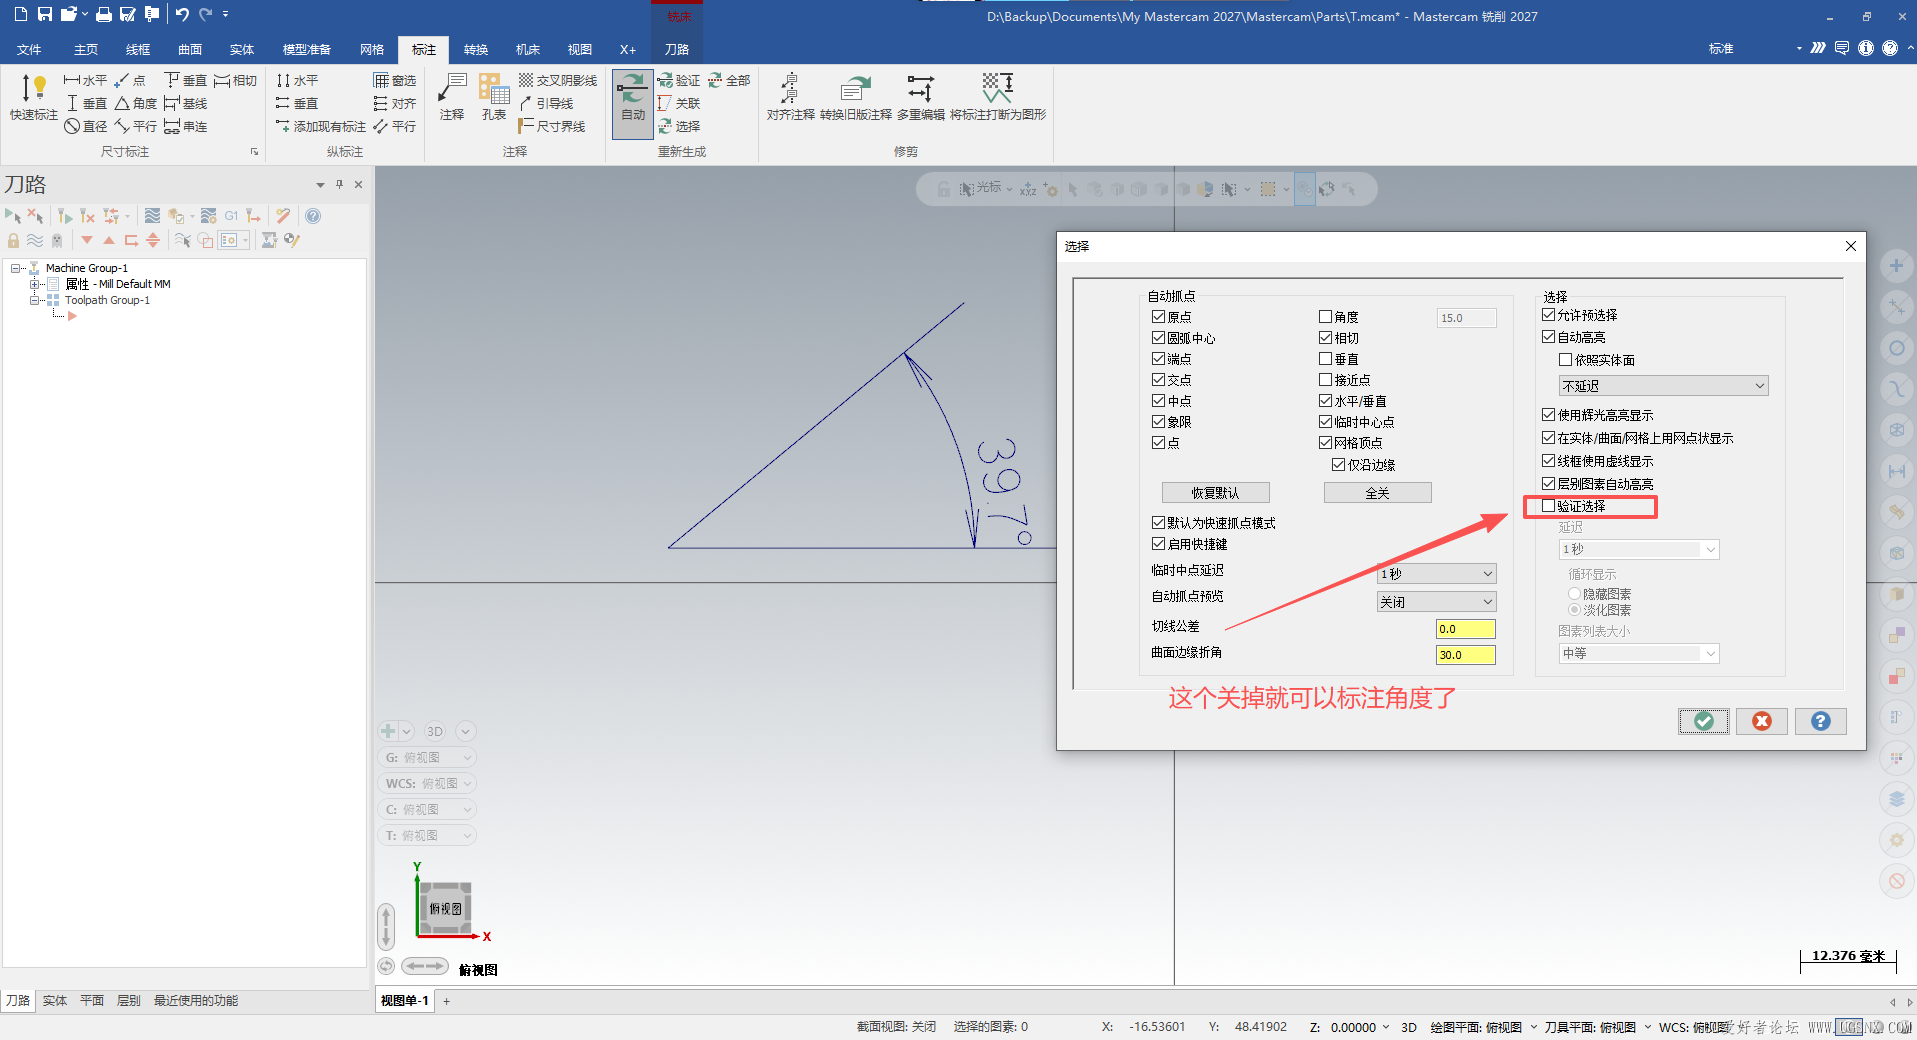Open the 孔表 hole table tool
Viewport: 1917px width, 1040px height.
[x=494, y=97]
